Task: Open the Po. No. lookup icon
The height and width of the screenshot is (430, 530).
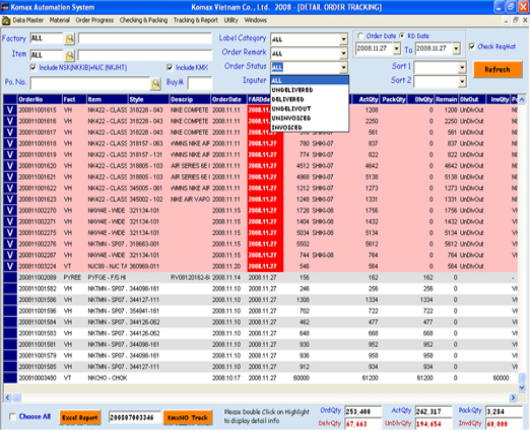Action: (155, 83)
